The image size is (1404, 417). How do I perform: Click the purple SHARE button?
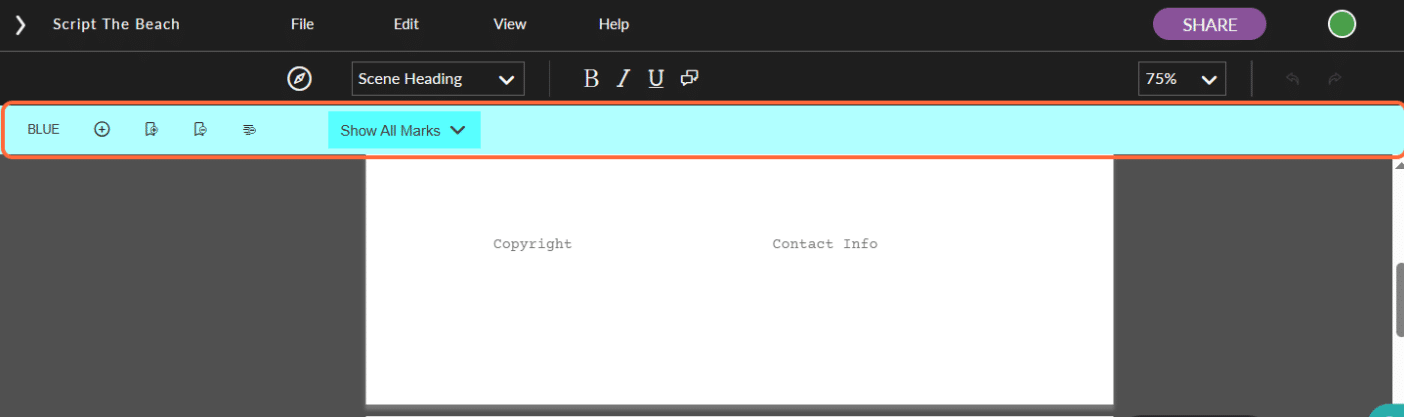[x=1209, y=25]
